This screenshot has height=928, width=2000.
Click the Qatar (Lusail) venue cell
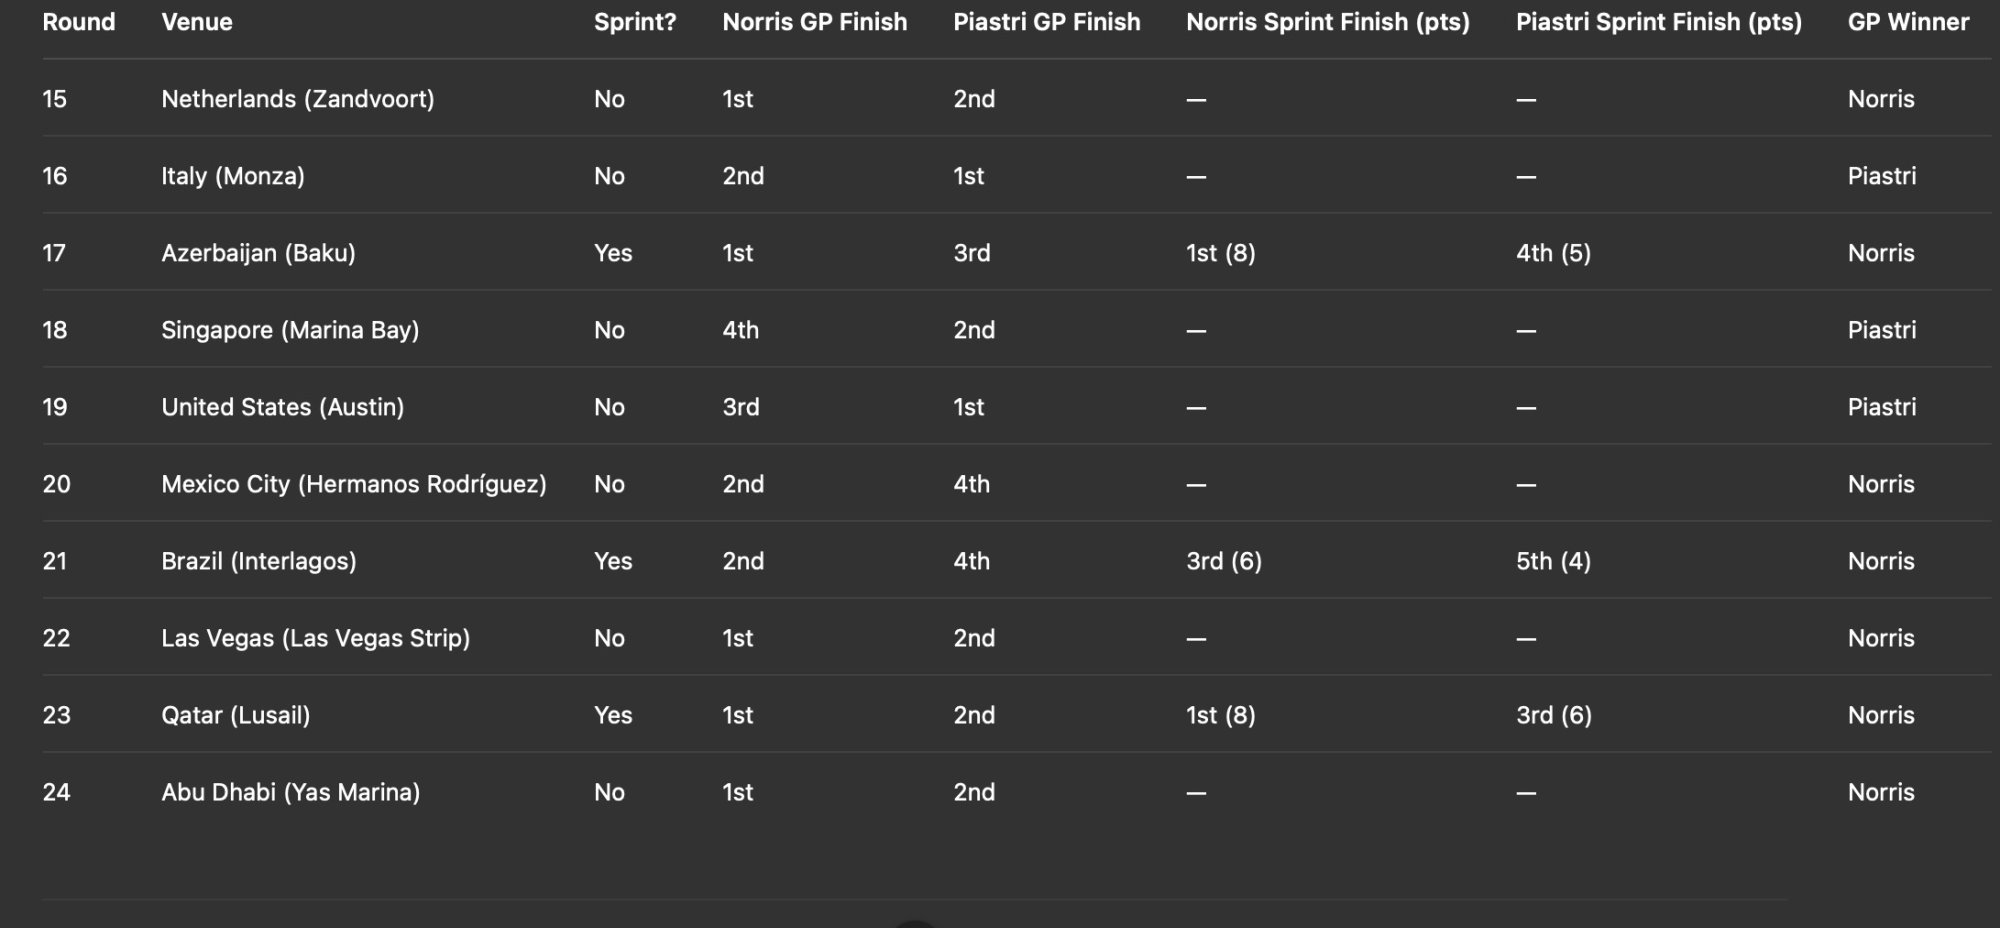pyautogui.click(x=236, y=715)
